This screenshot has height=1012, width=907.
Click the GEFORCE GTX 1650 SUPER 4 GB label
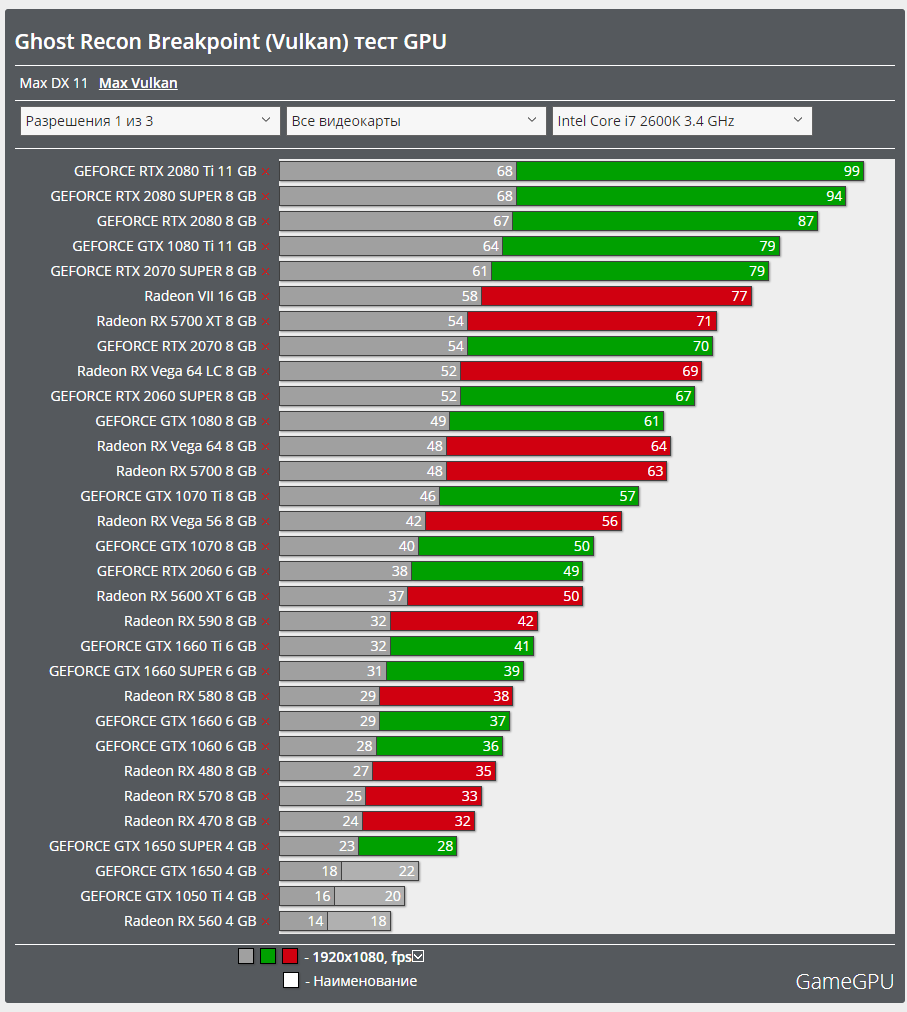tap(153, 846)
